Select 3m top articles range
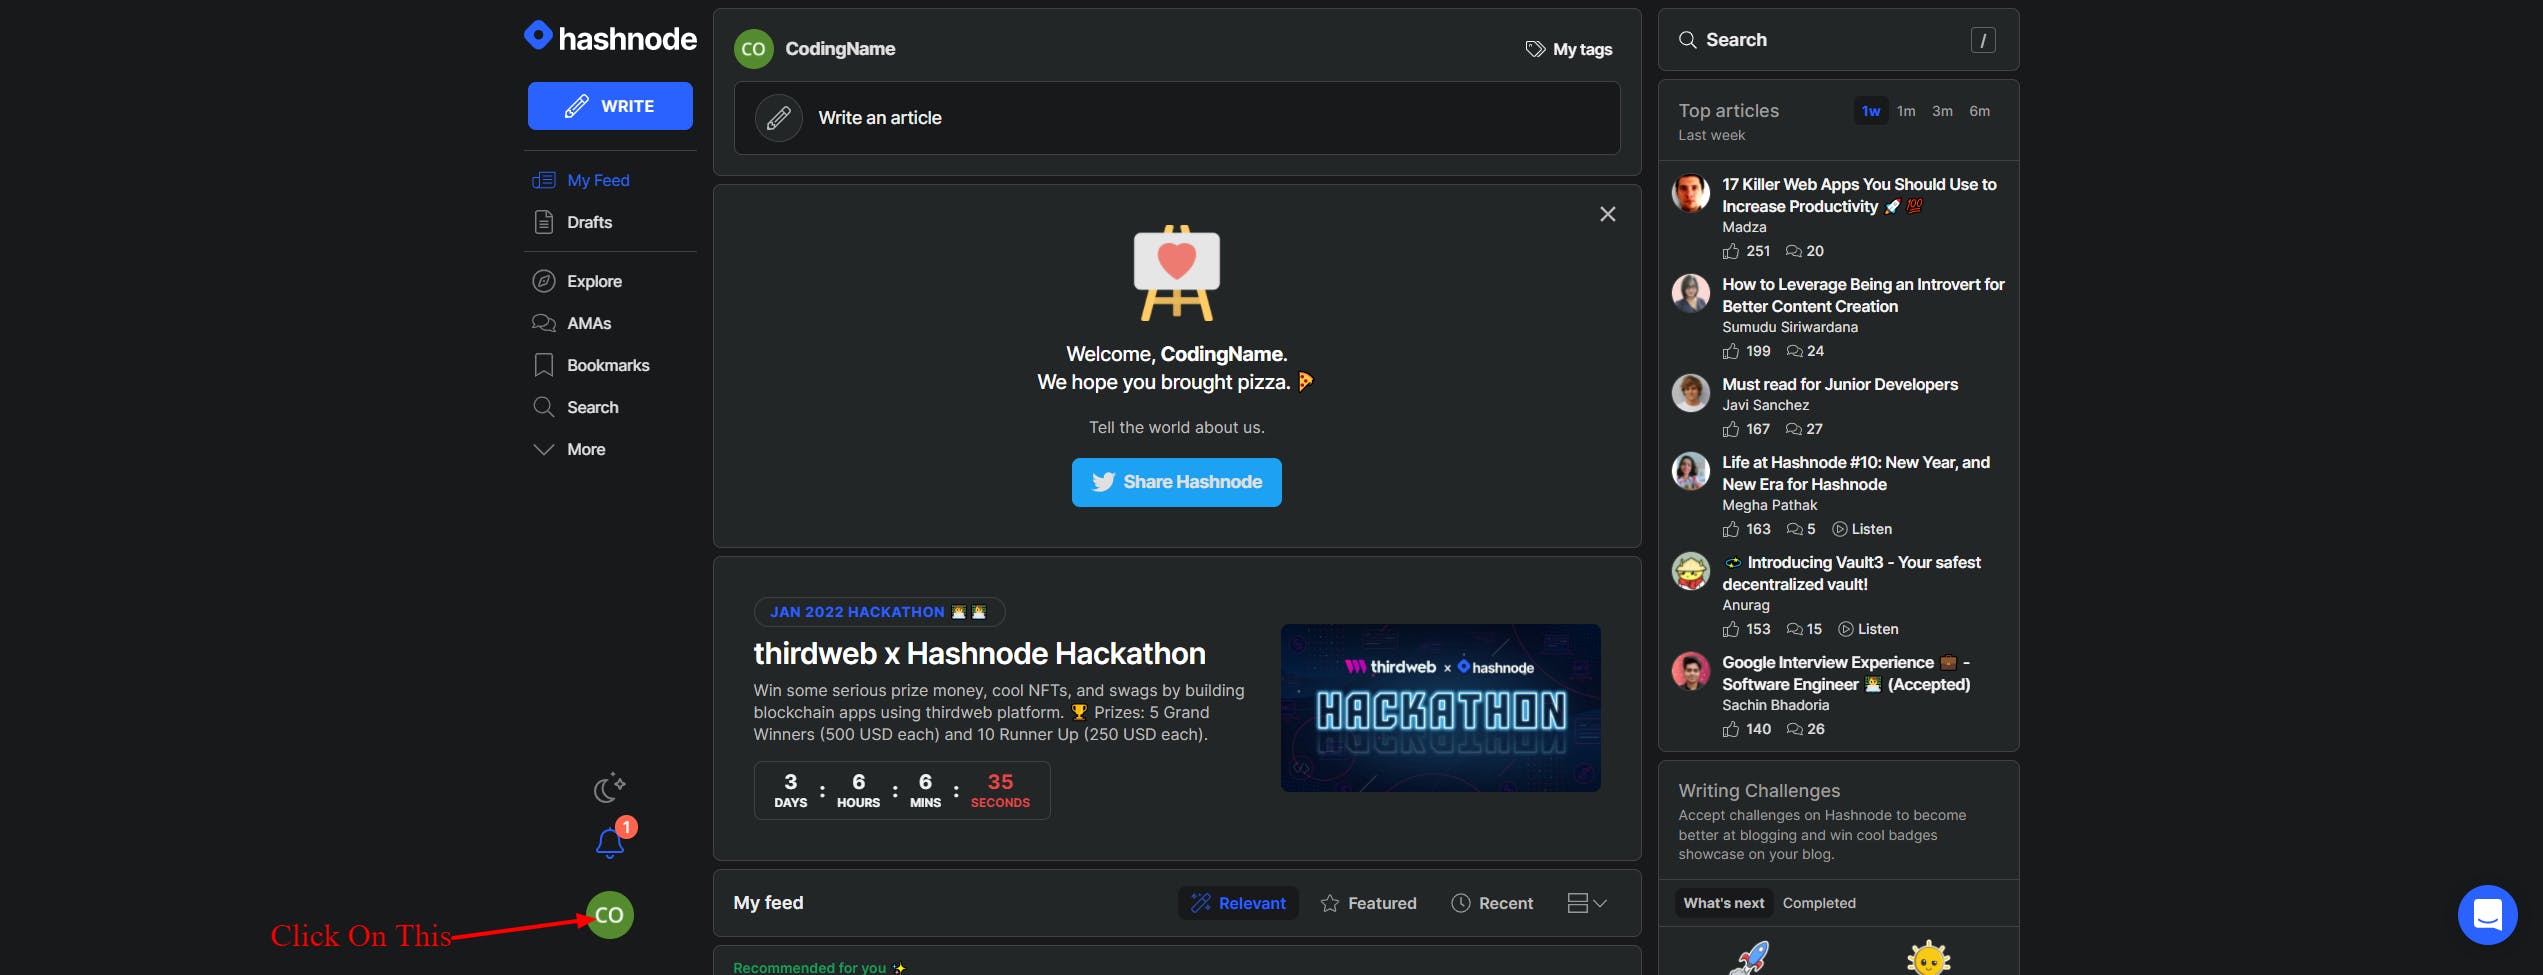 click(x=1942, y=111)
